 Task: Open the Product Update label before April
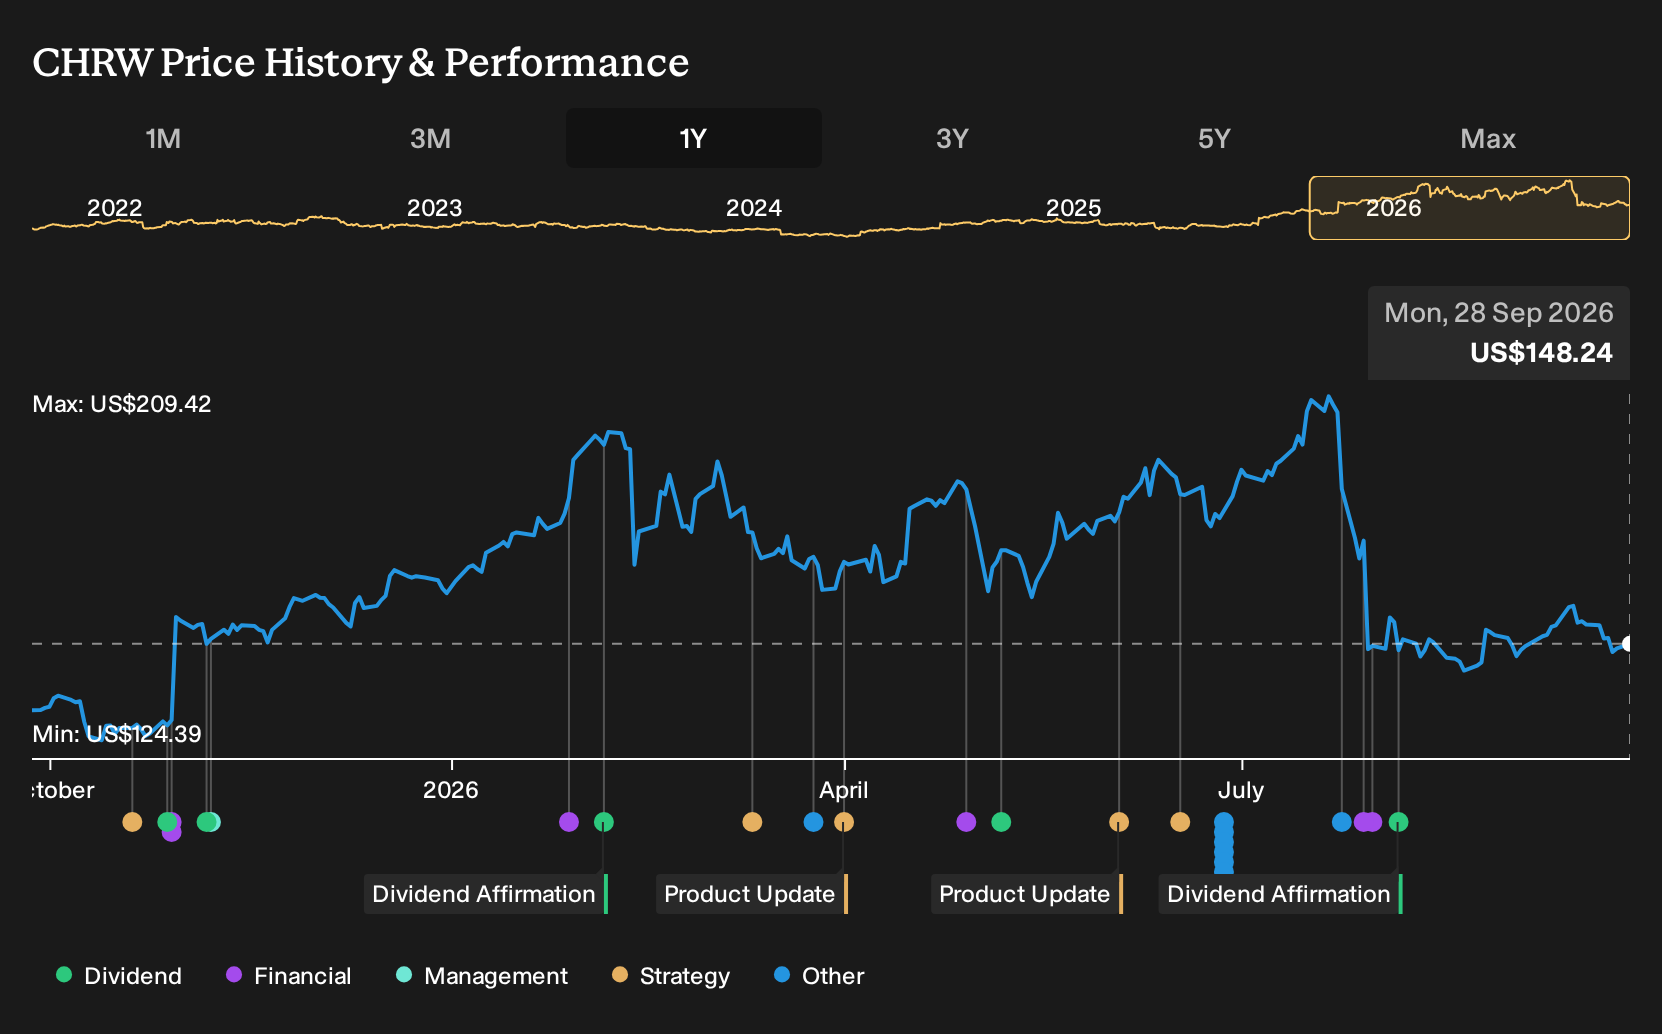pyautogui.click(x=751, y=894)
